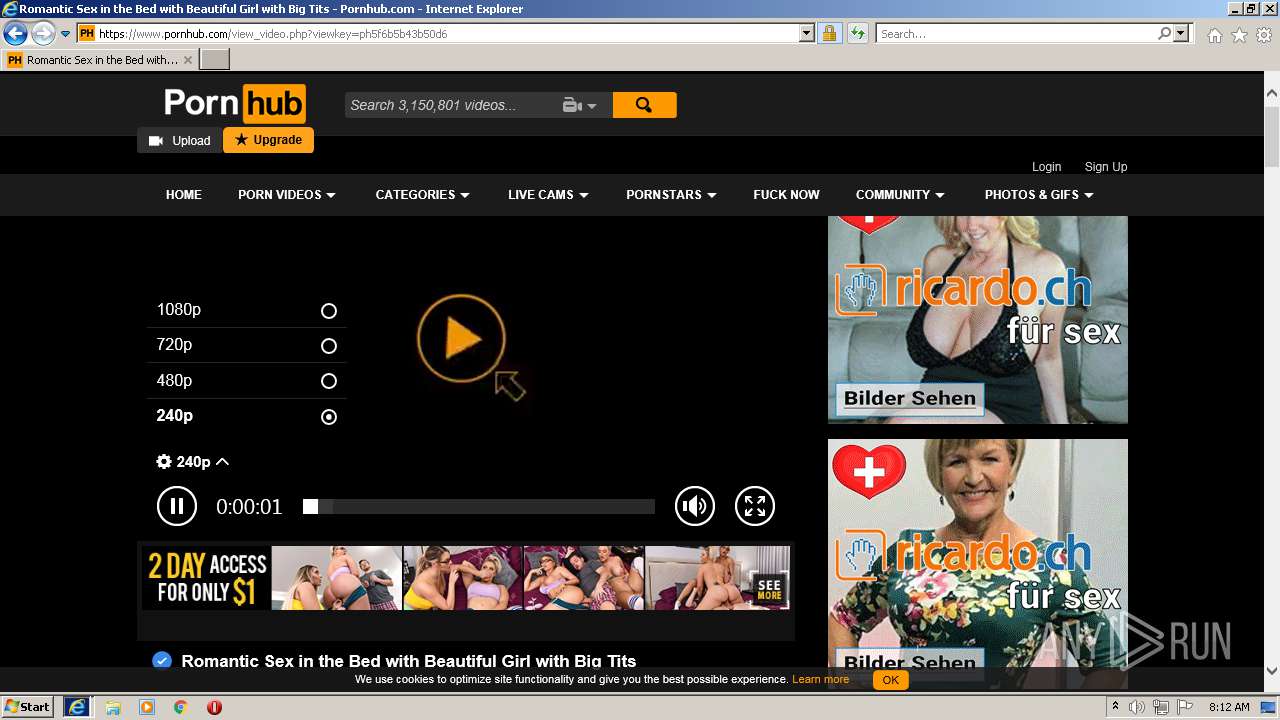The height and width of the screenshot is (720, 1280).
Task: Open the Login link
Action: (x=1046, y=167)
